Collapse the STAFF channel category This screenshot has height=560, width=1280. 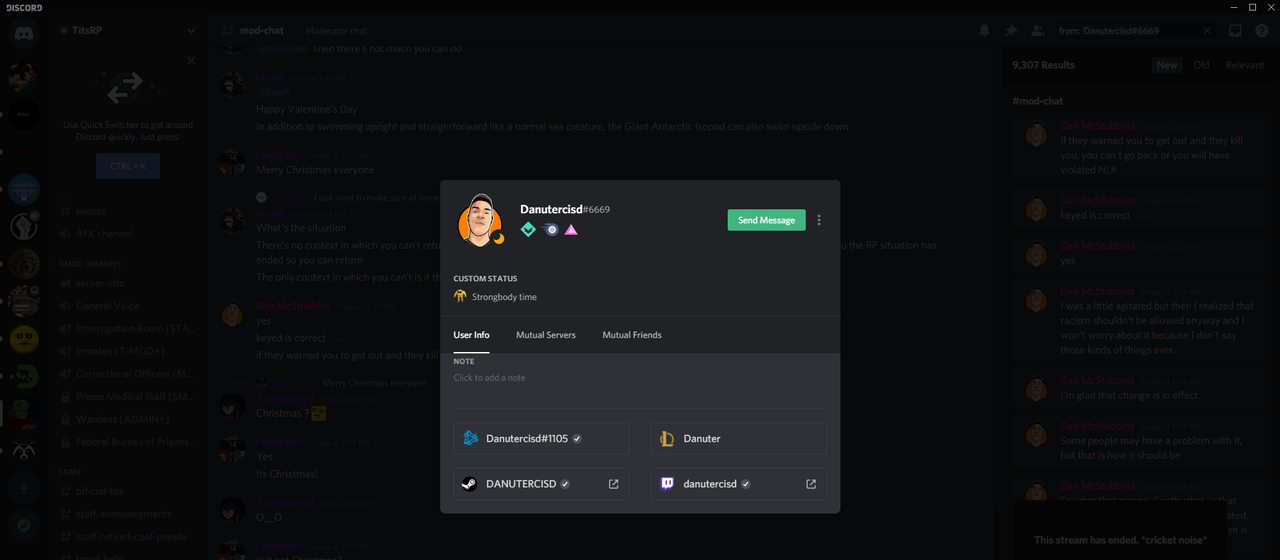(x=69, y=471)
